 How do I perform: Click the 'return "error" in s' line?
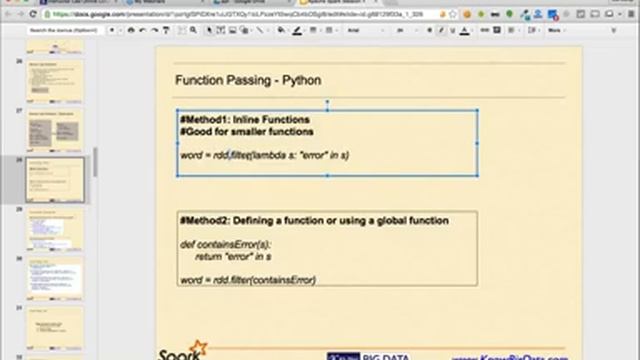pyautogui.click(x=233, y=257)
